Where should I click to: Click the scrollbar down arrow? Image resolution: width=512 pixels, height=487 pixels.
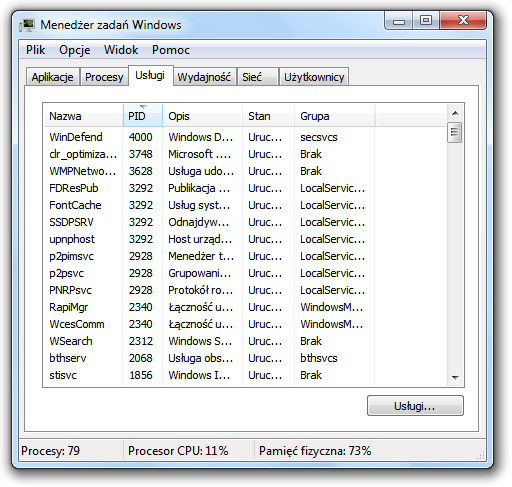pos(455,377)
